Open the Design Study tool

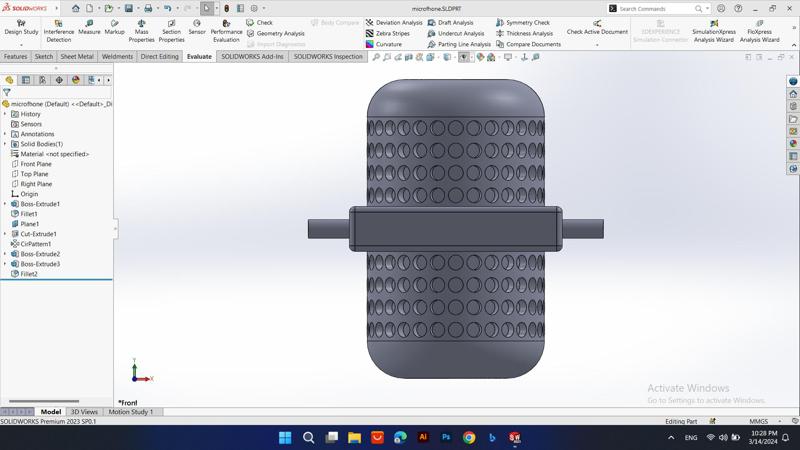point(21,28)
